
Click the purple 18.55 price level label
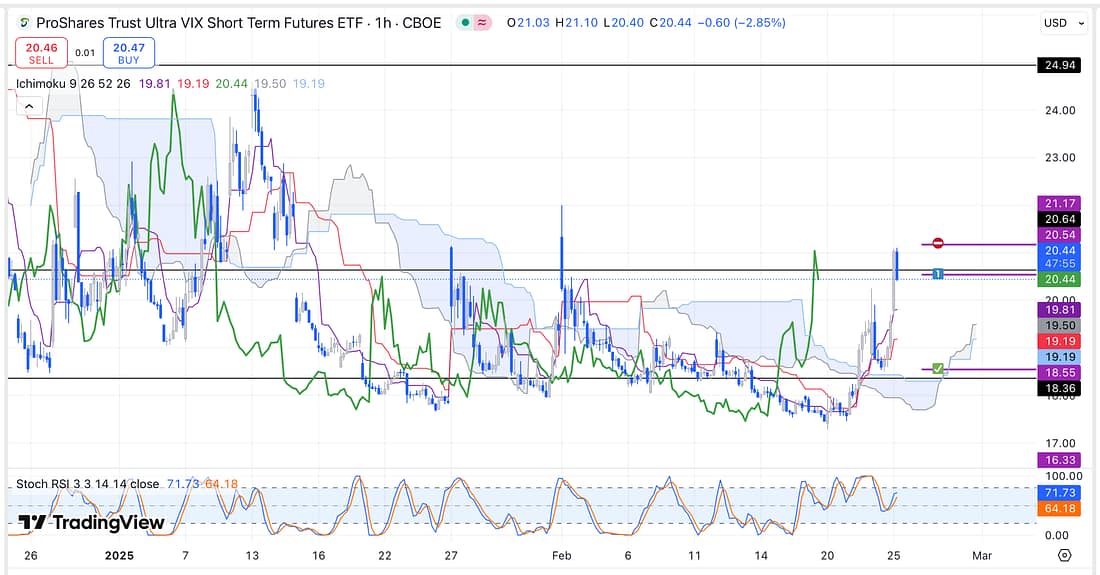tap(1060, 372)
